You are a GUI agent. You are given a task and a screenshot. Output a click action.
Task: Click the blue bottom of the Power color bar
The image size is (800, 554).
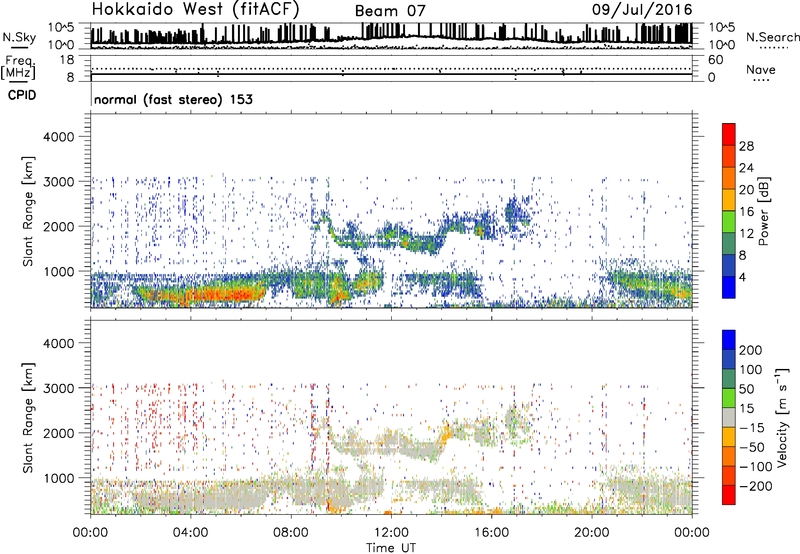pyautogui.click(x=729, y=287)
